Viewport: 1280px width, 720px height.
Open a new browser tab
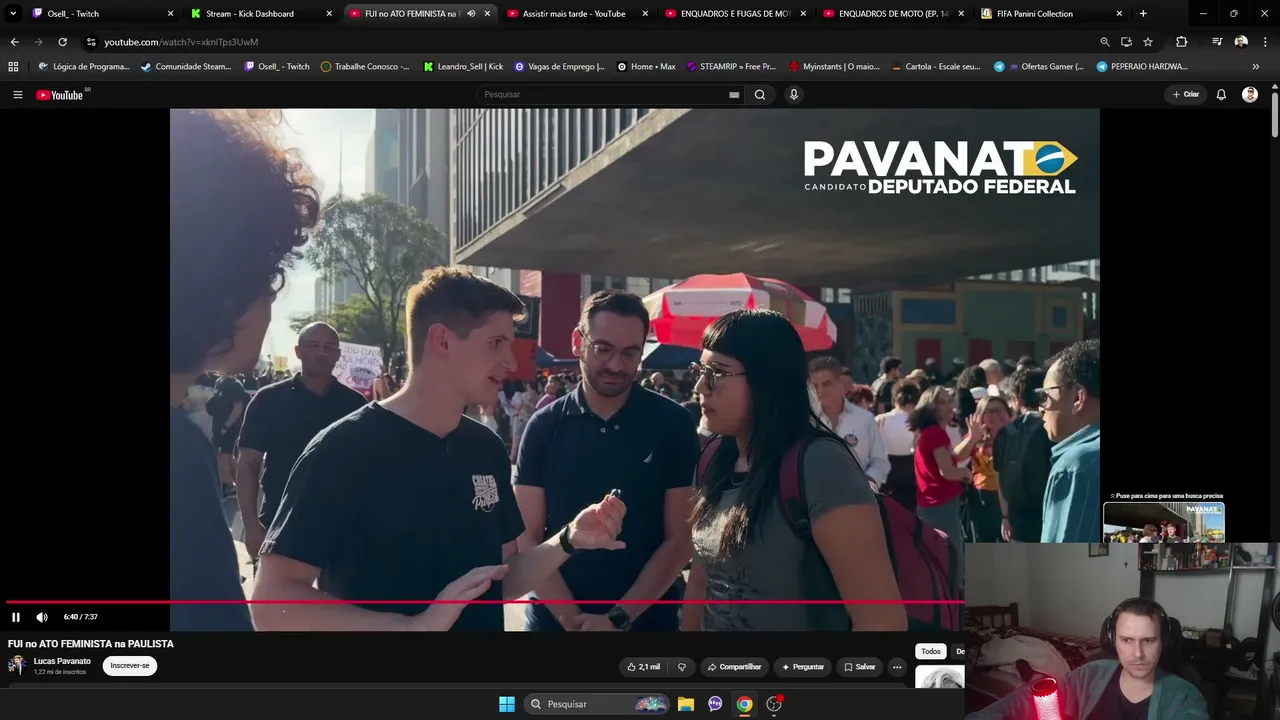[x=1143, y=14]
